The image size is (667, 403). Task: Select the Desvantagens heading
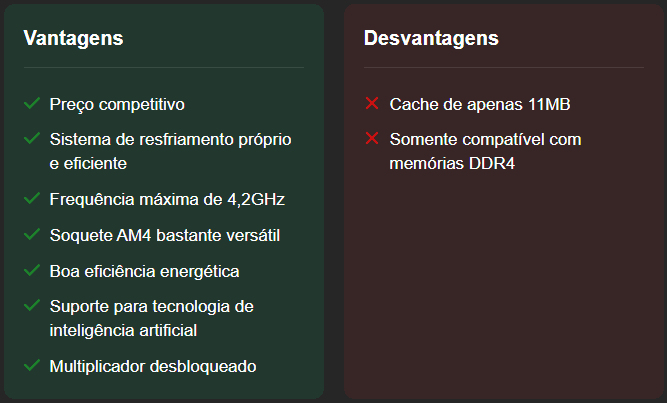(x=431, y=38)
